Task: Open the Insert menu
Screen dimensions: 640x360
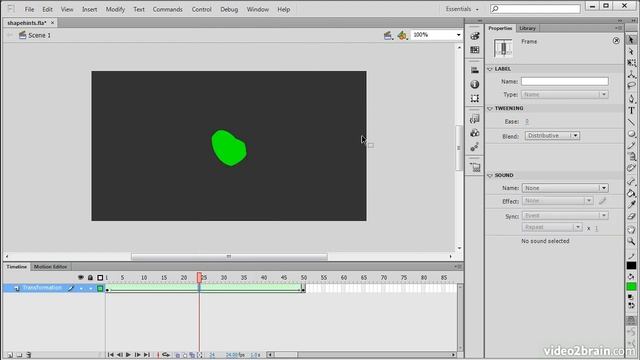Action: tap(89, 9)
